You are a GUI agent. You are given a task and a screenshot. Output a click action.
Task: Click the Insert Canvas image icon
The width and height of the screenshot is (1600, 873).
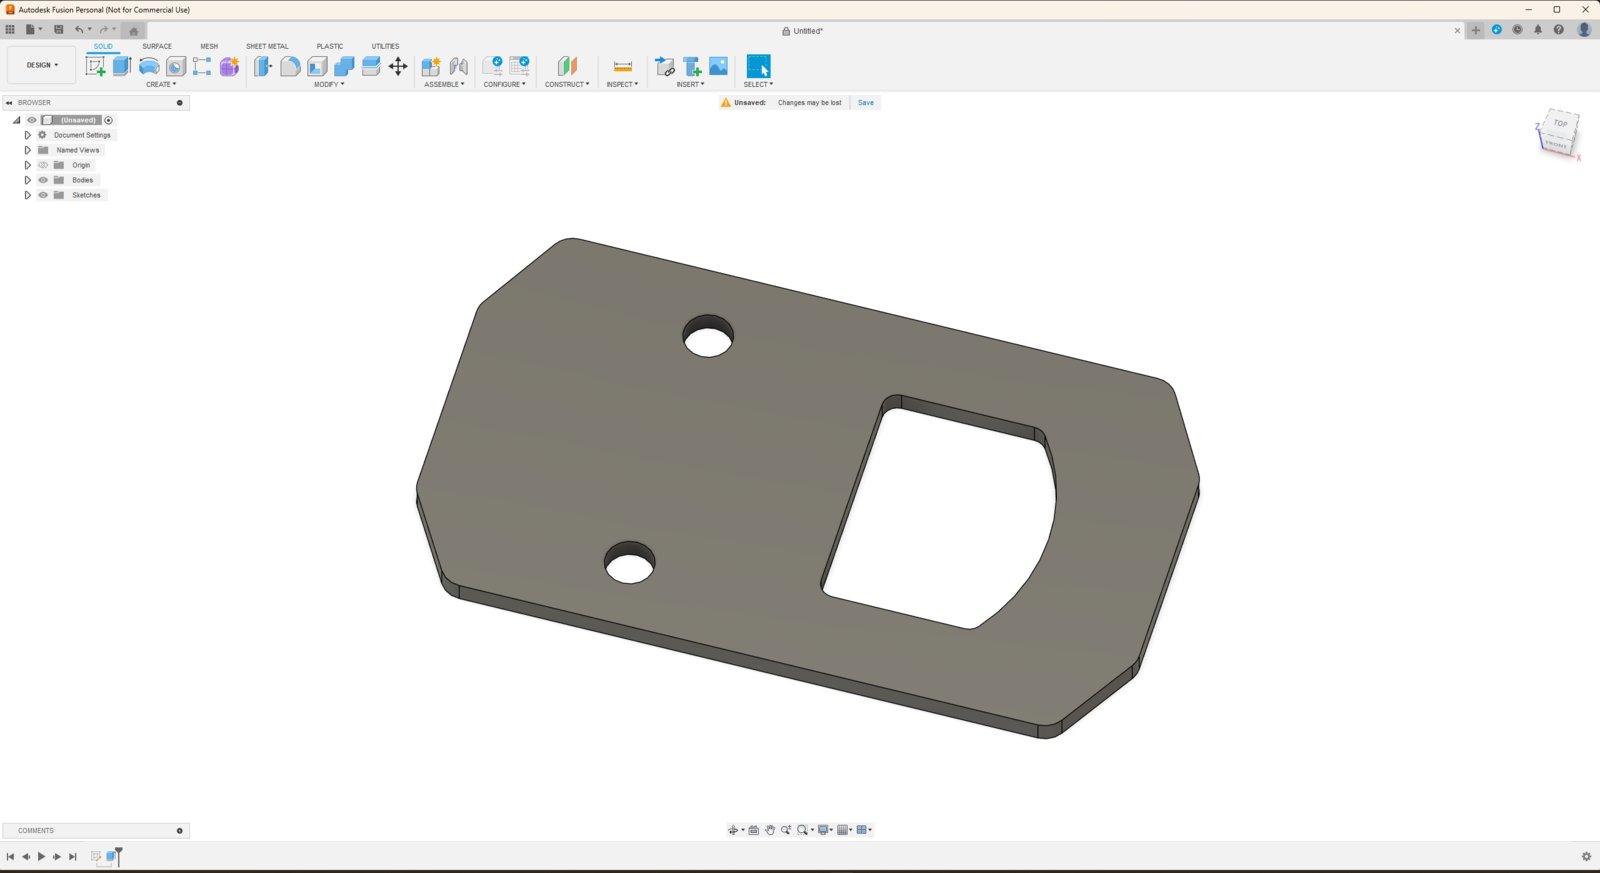718,66
